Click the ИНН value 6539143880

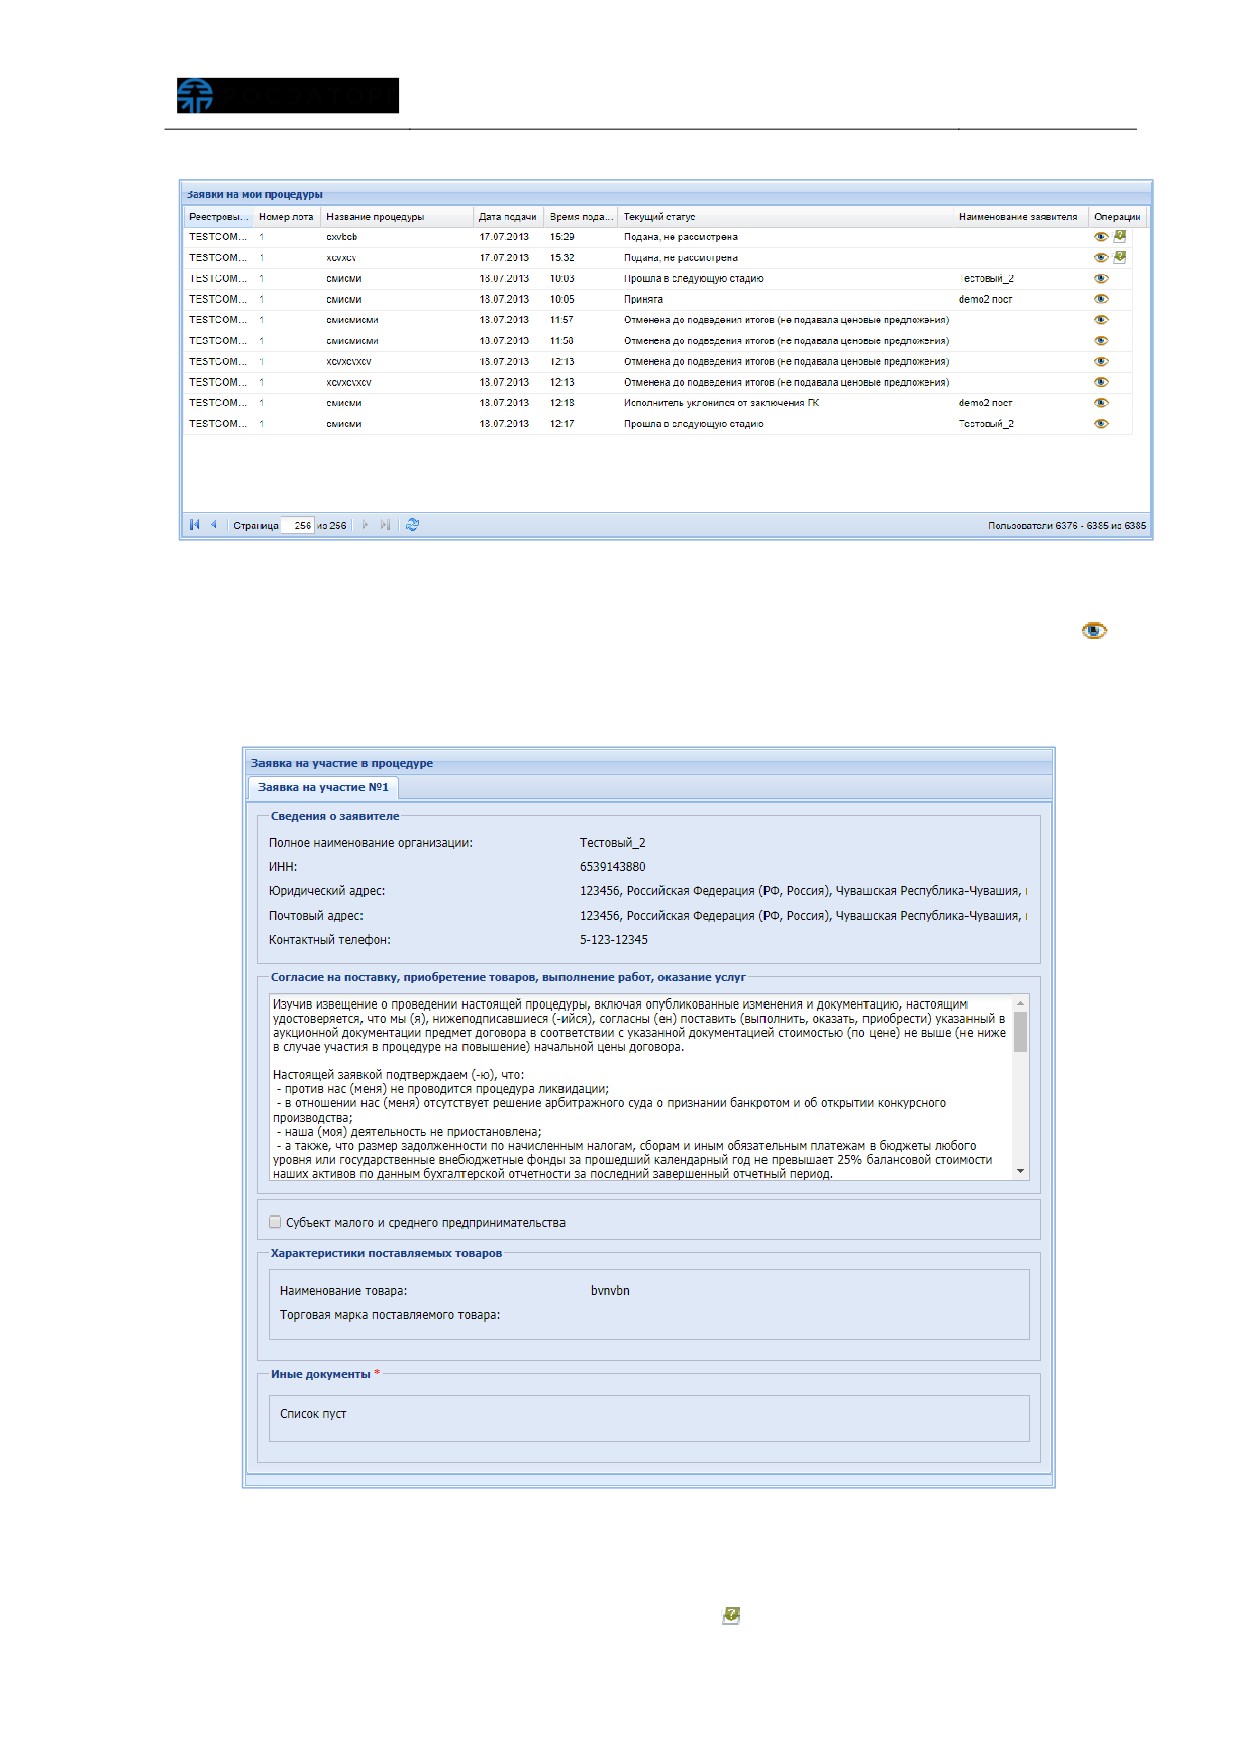tap(613, 867)
